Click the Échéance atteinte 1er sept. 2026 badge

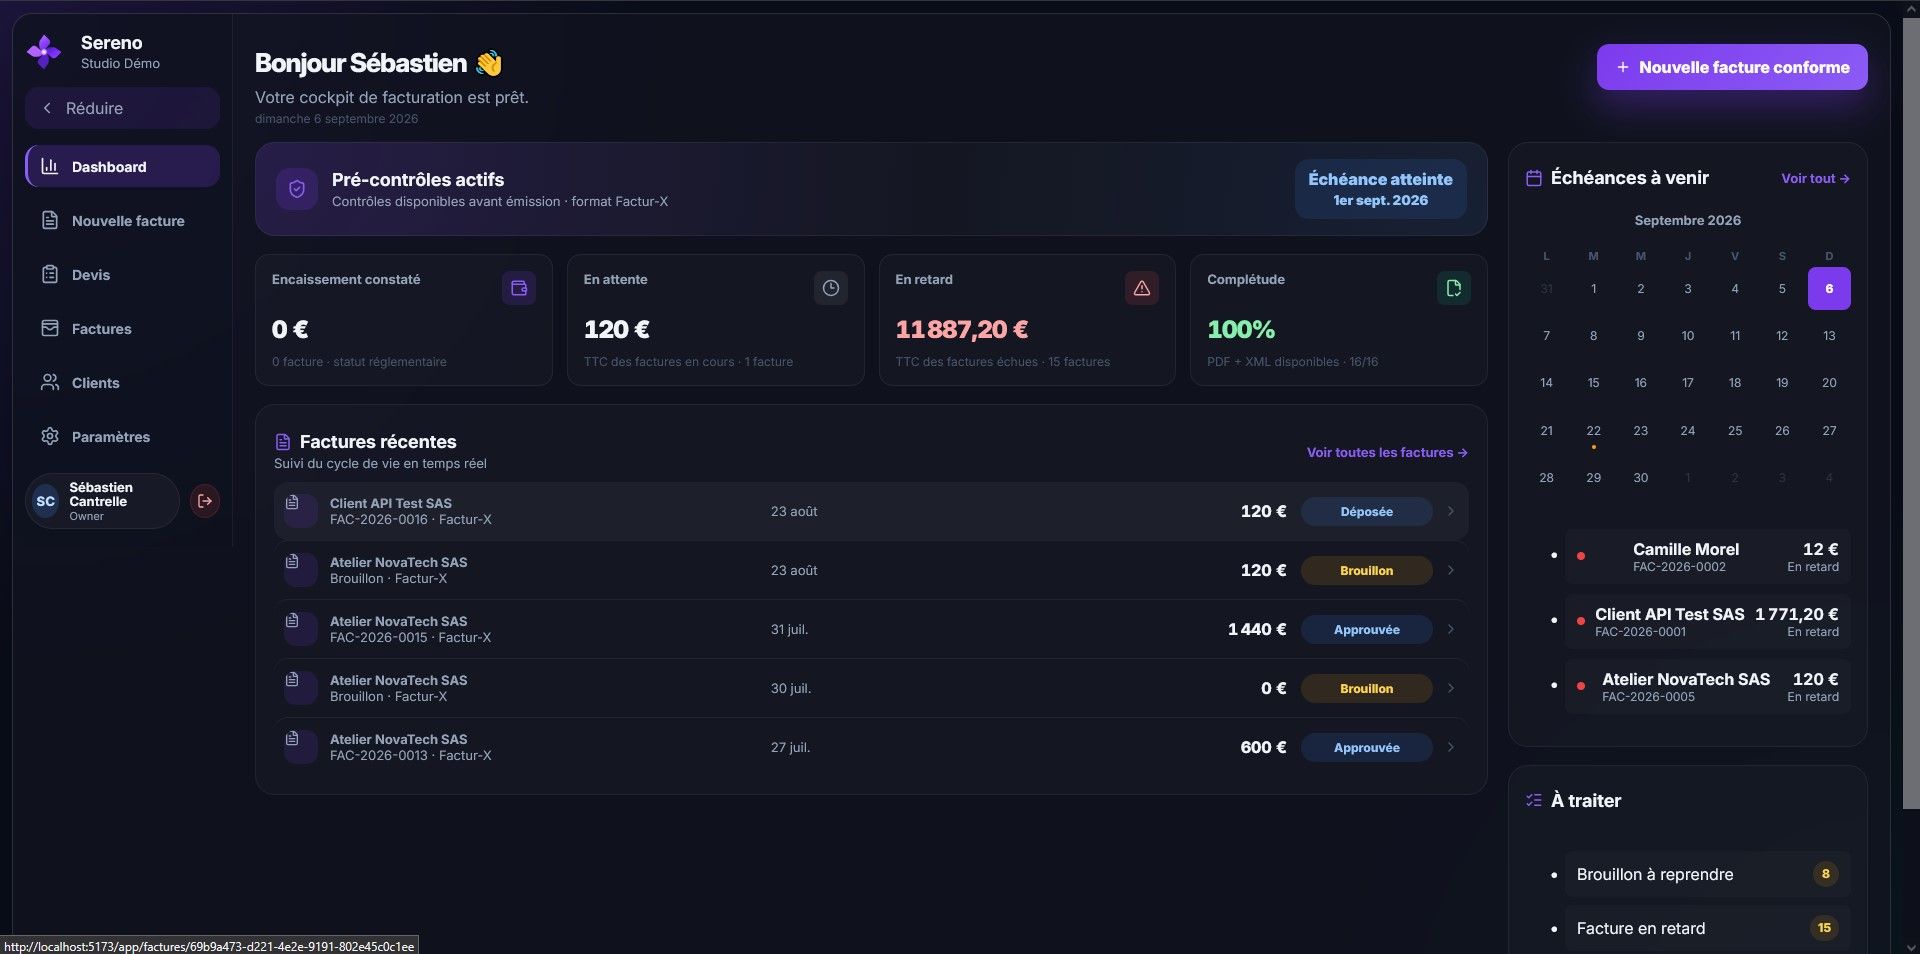pyautogui.click(x=1380, y=189)
